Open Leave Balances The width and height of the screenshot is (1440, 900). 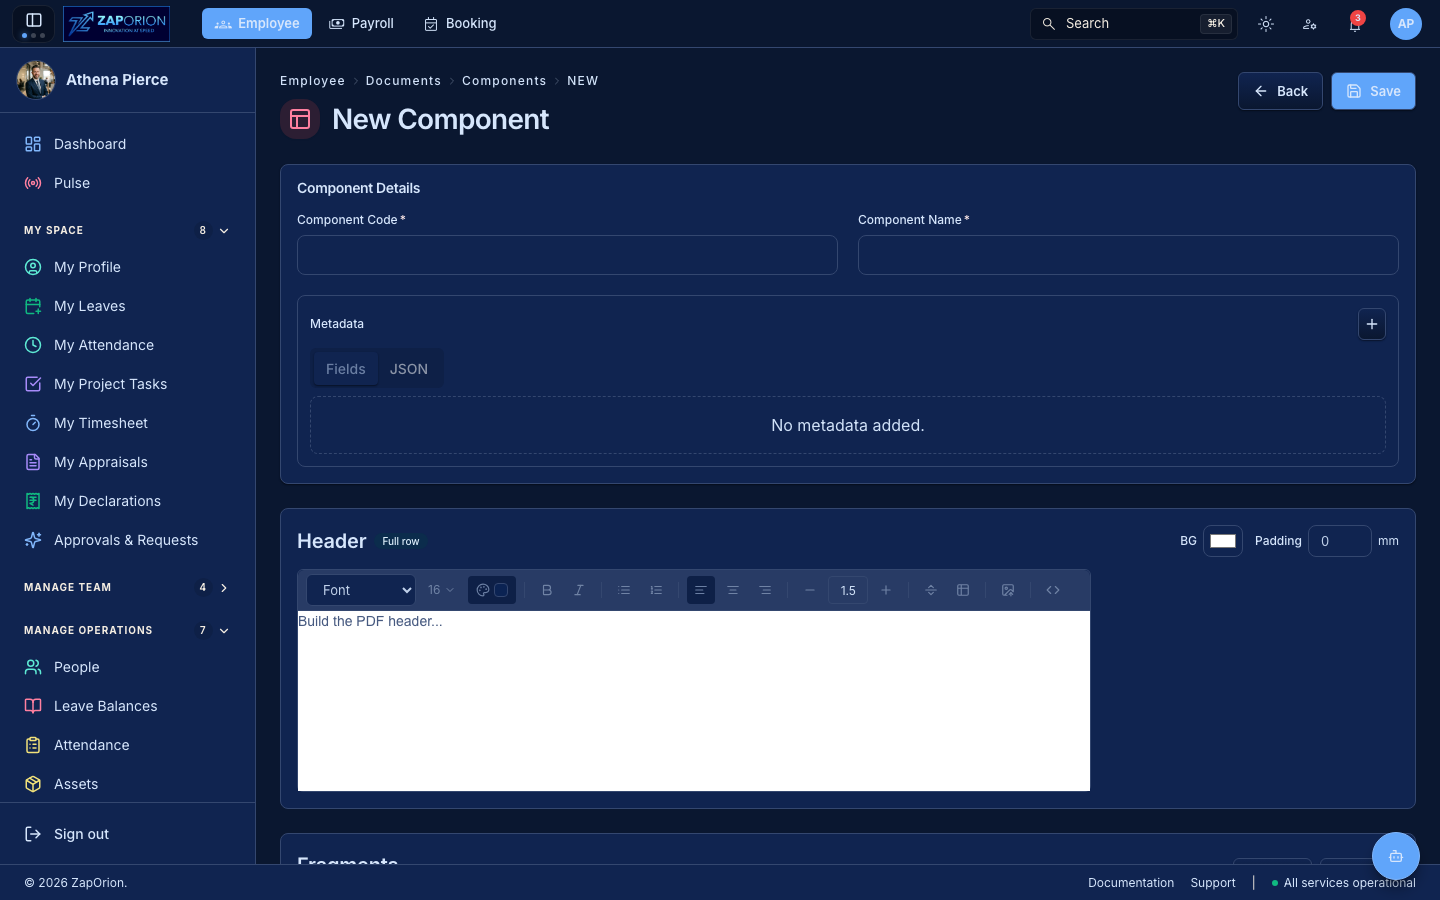point(127,706)
